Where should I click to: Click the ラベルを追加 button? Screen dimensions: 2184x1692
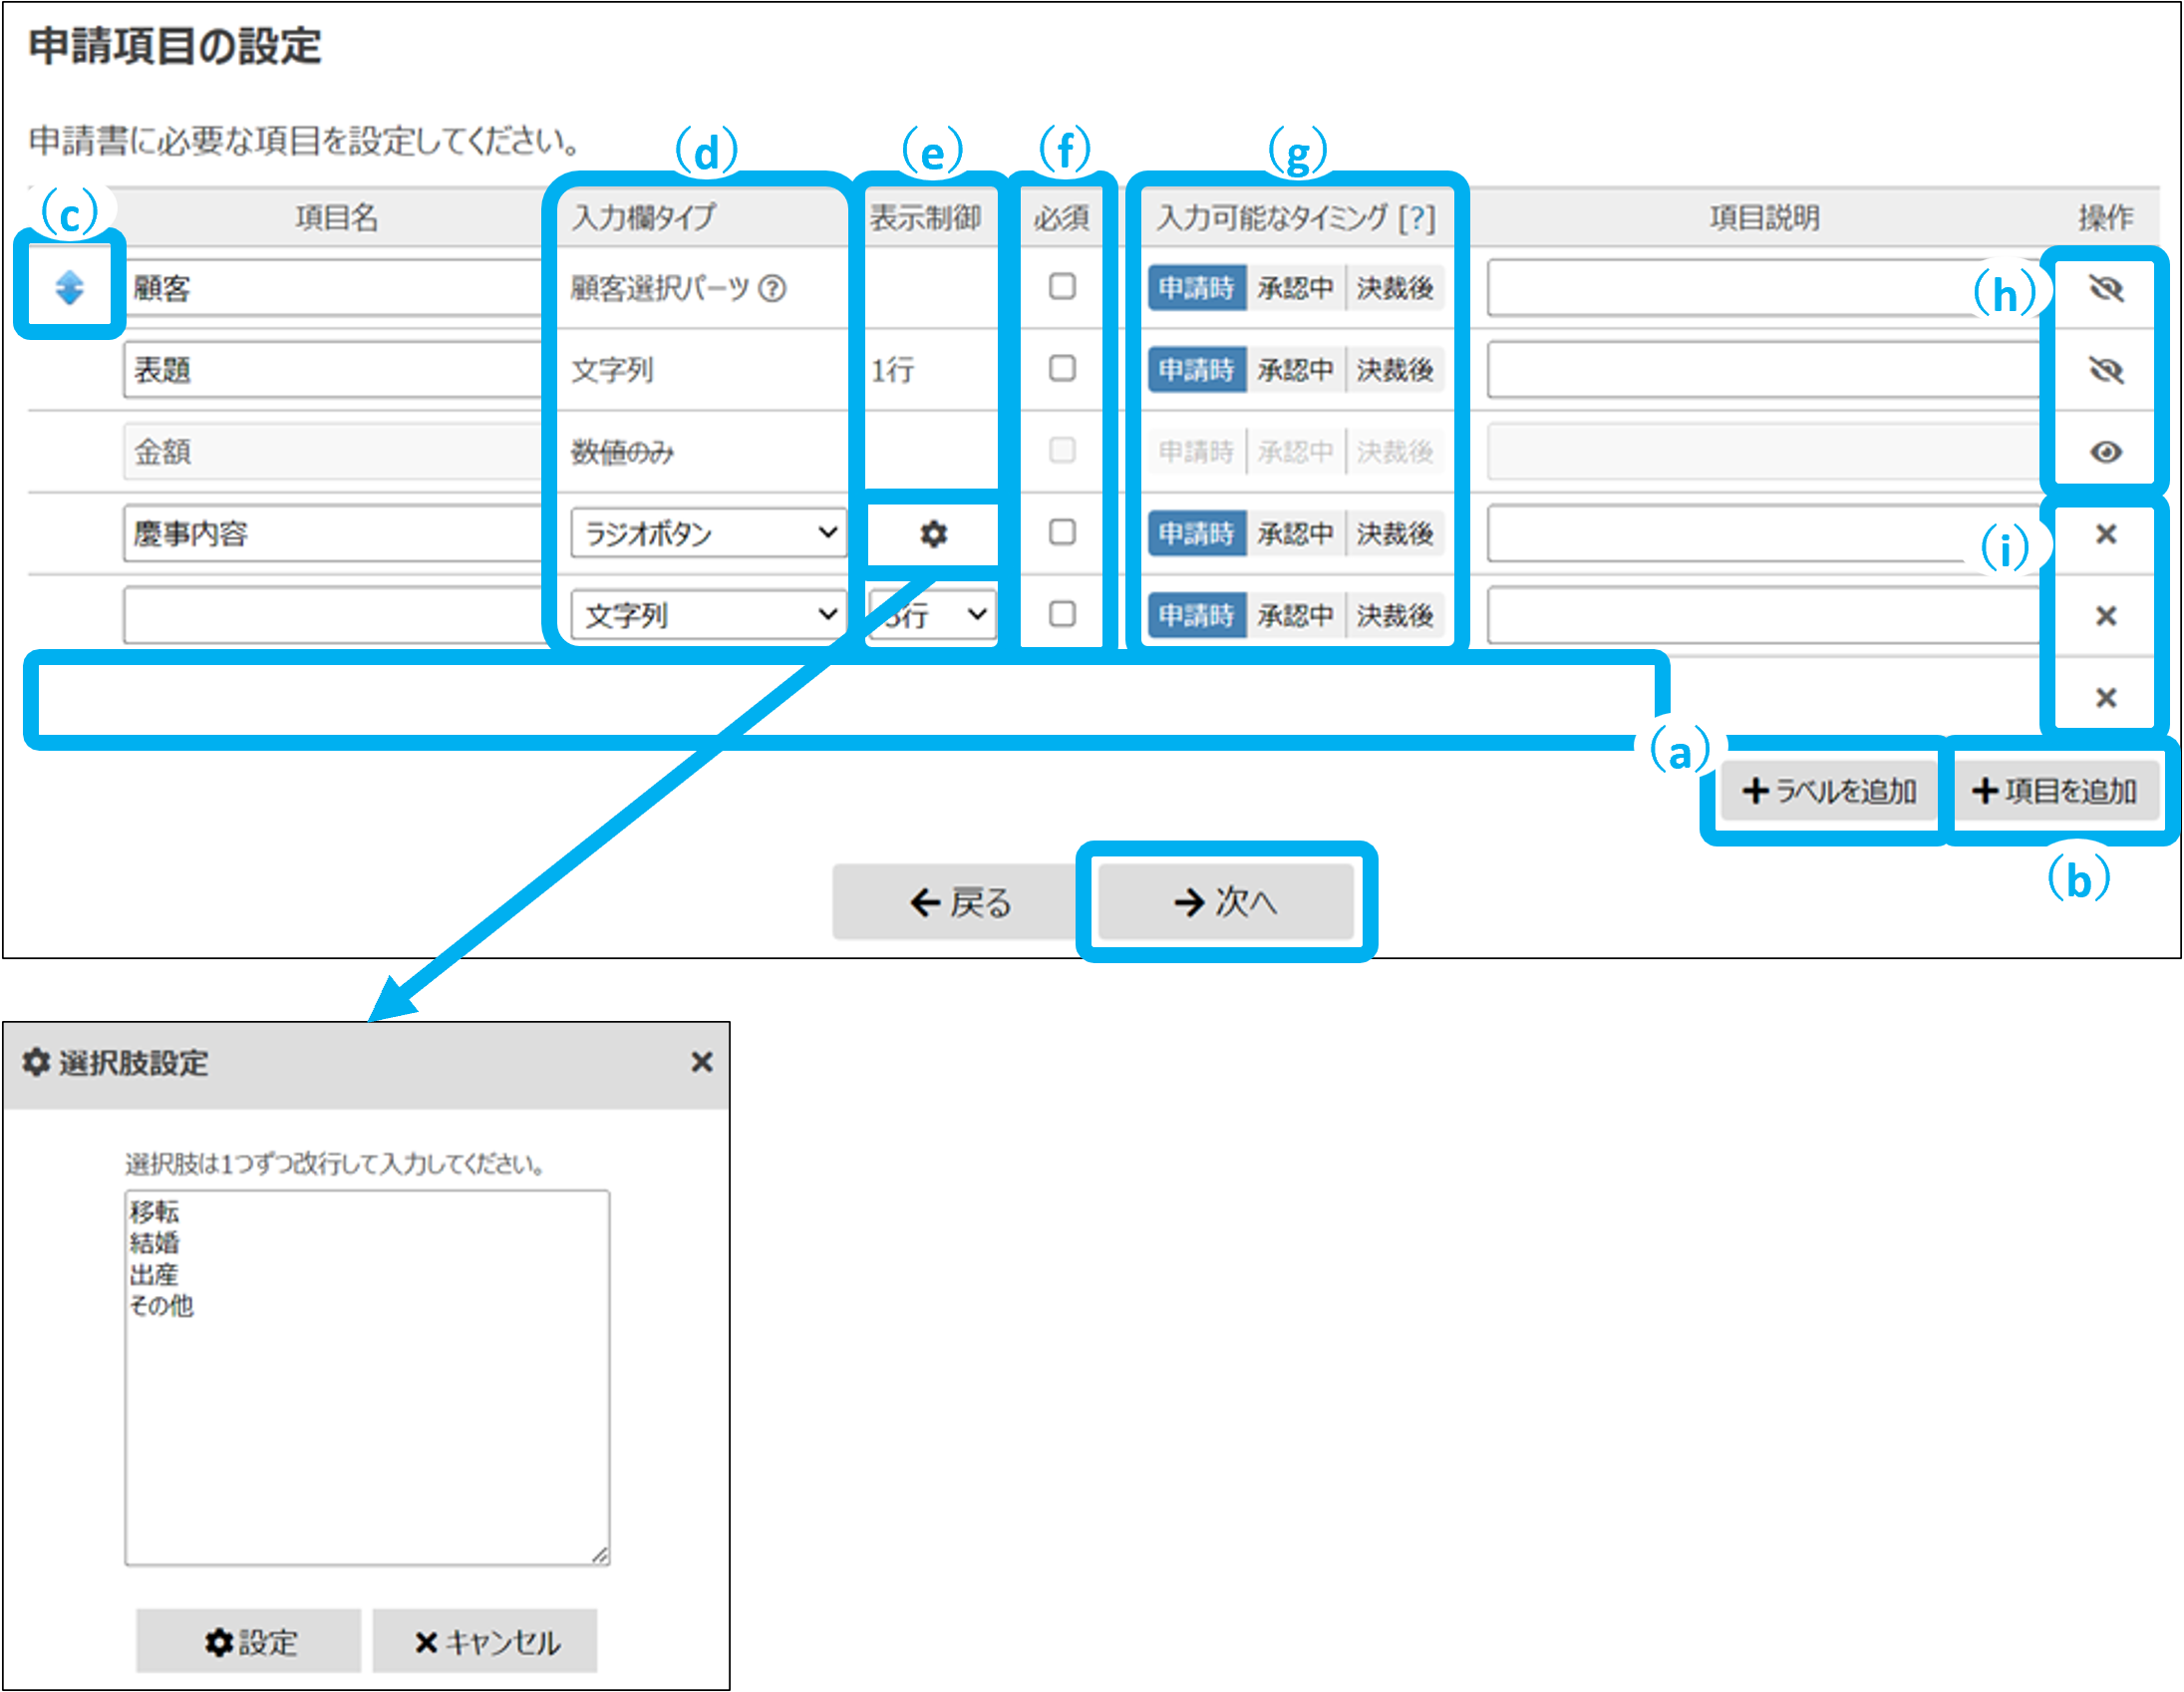[1828, 791]
